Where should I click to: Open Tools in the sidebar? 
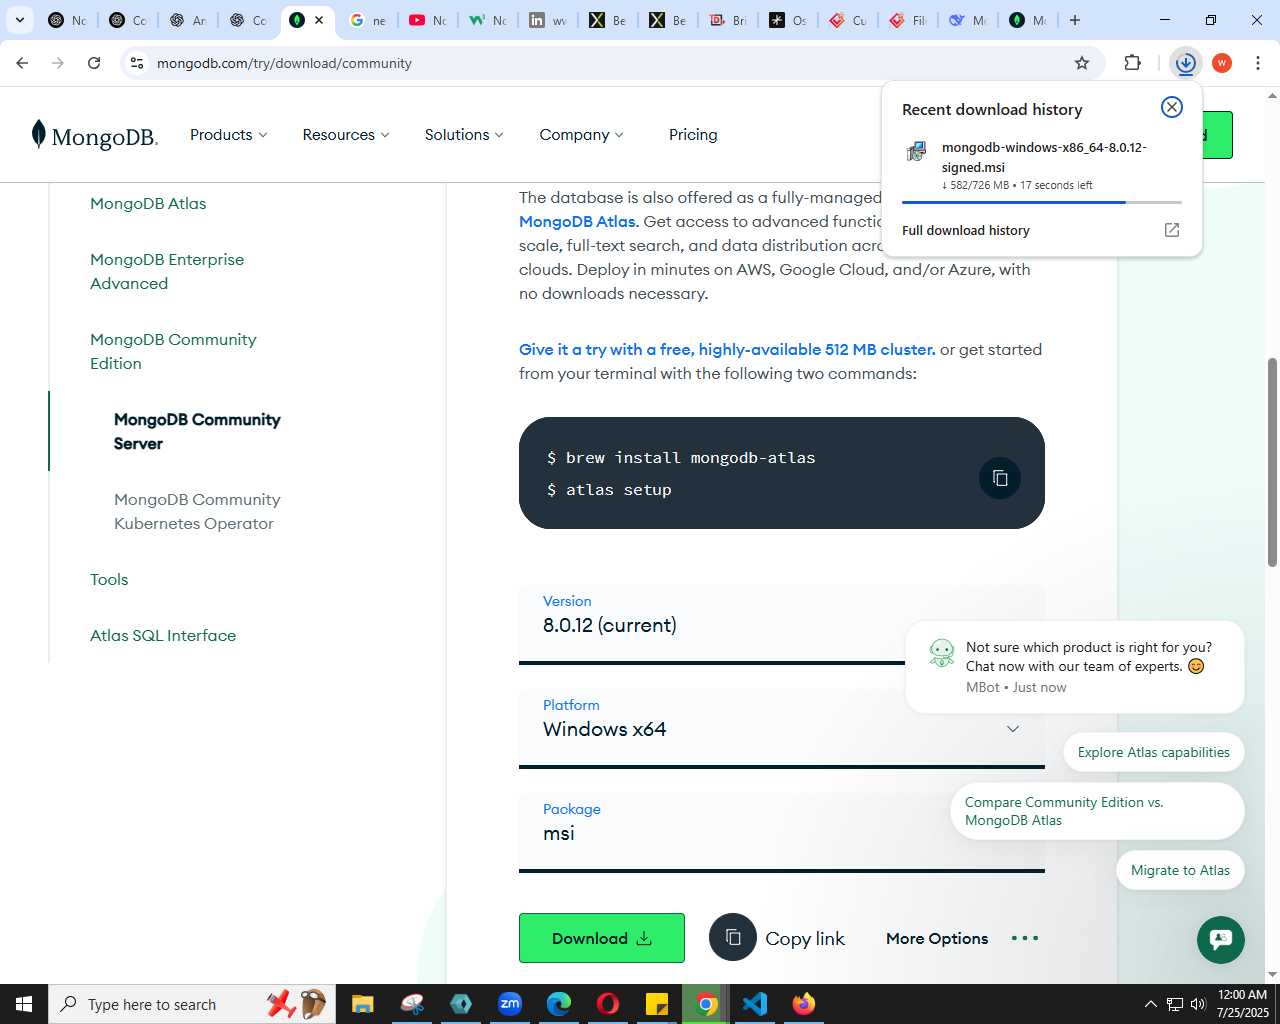tap(109, 580)
